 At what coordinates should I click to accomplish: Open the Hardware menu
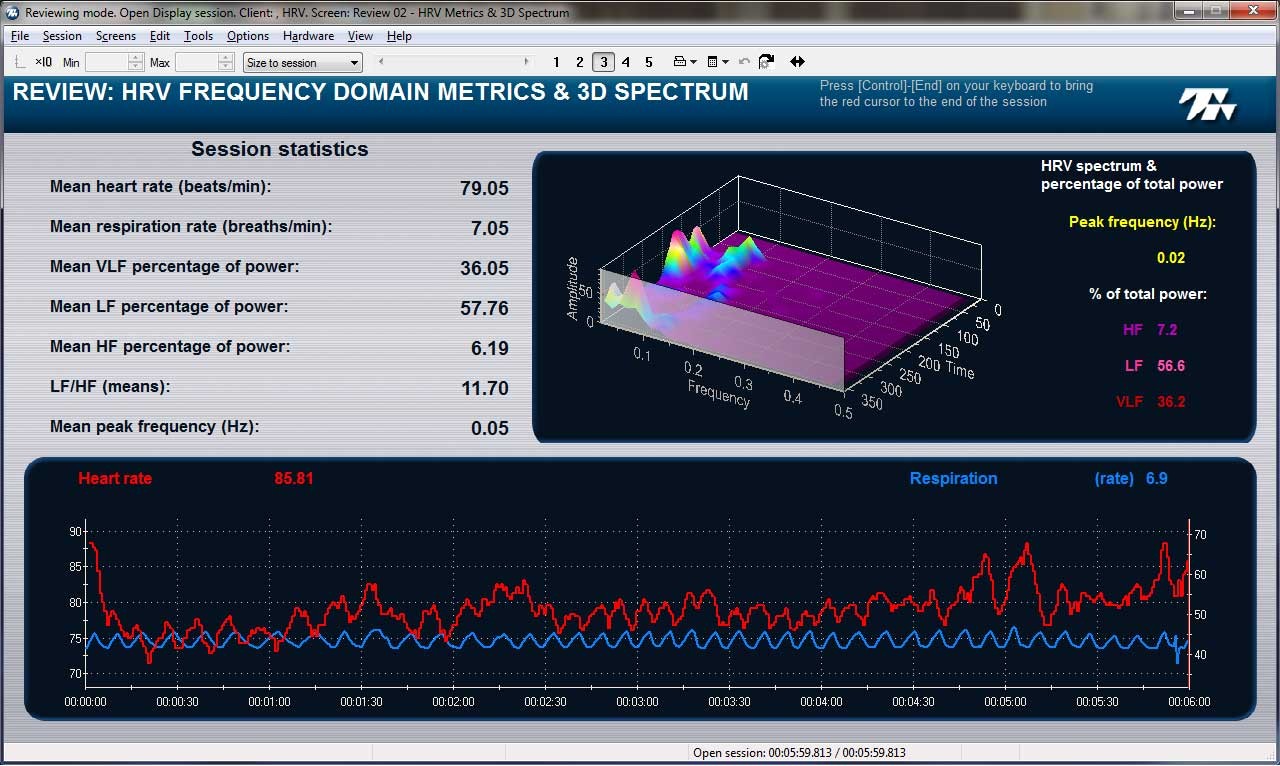(x=308, y=36)
